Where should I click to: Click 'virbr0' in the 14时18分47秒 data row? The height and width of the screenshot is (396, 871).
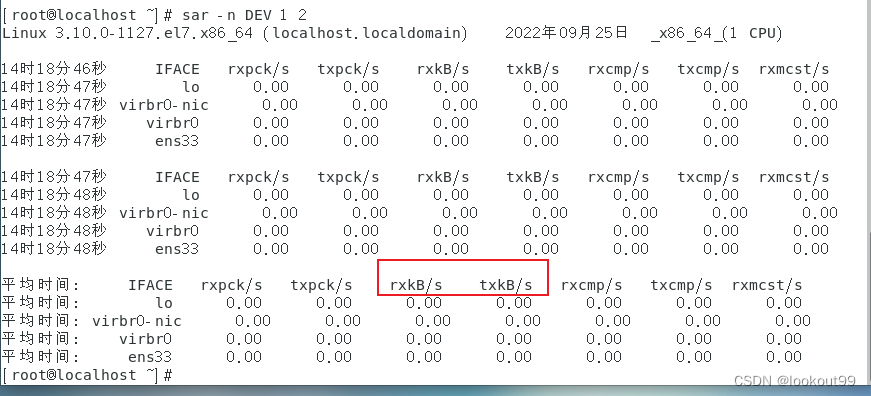tap(173, 123)
